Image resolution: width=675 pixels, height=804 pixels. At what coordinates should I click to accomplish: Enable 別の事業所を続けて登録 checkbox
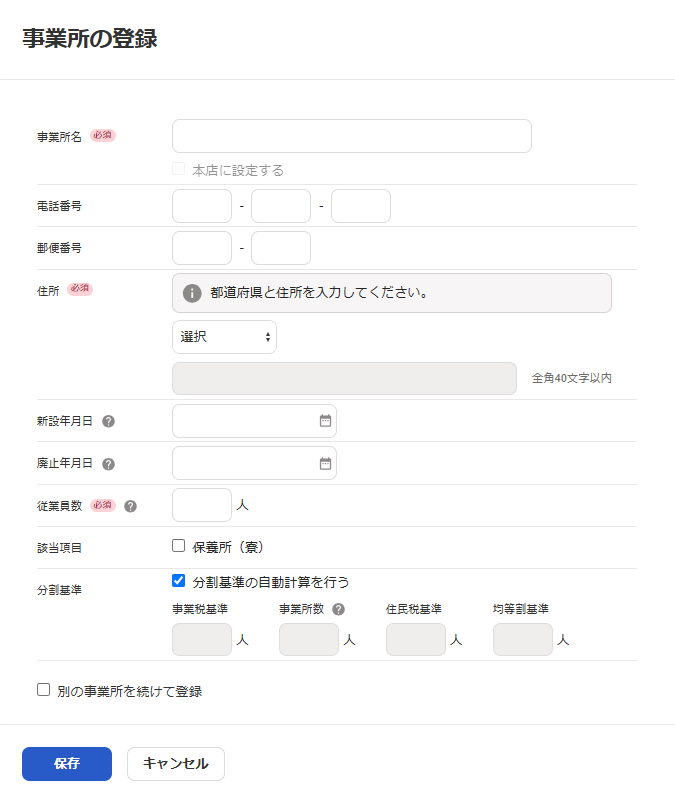point(43,690)
